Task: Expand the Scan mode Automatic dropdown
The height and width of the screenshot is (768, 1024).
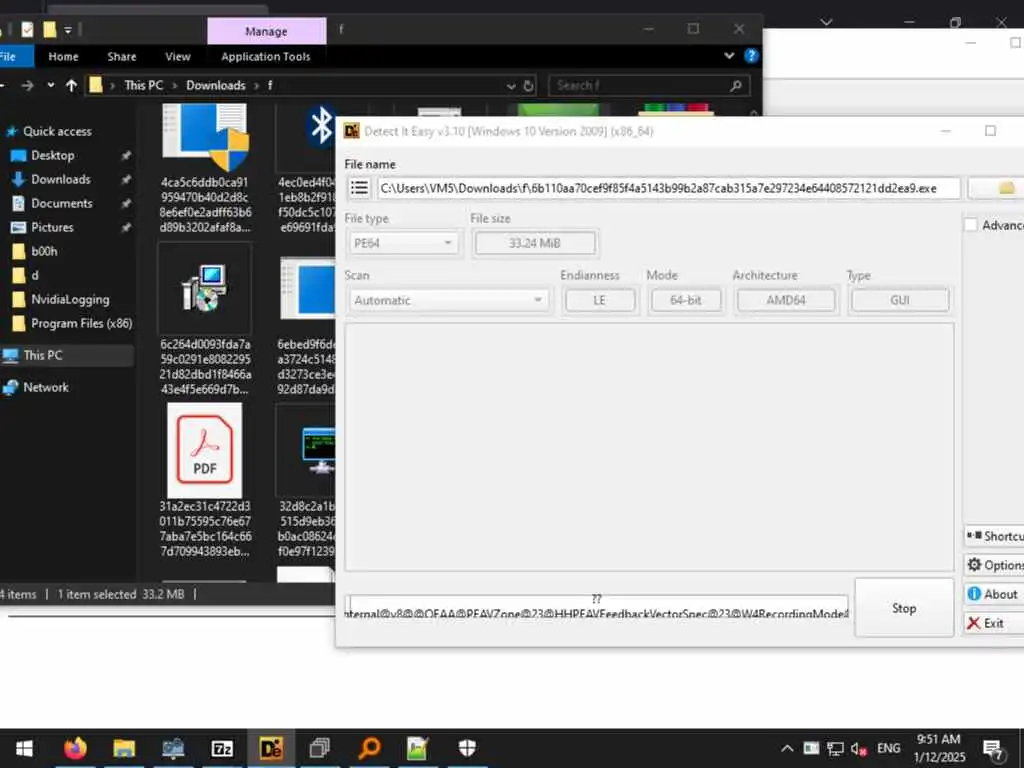Action: [448, 300]
